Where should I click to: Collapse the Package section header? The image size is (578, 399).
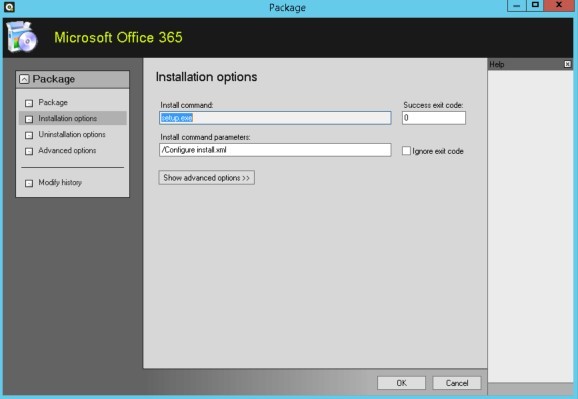24,79
